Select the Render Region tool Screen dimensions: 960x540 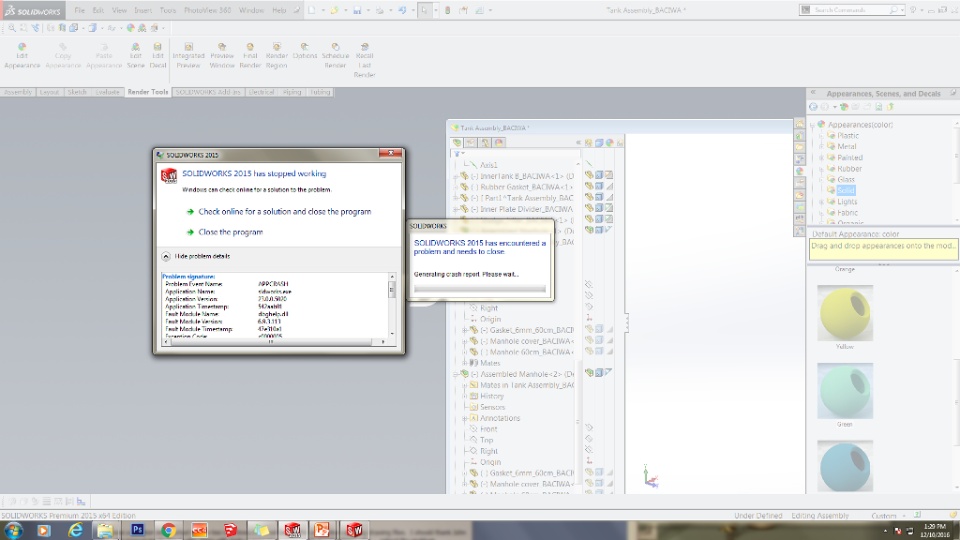point(277,56)
